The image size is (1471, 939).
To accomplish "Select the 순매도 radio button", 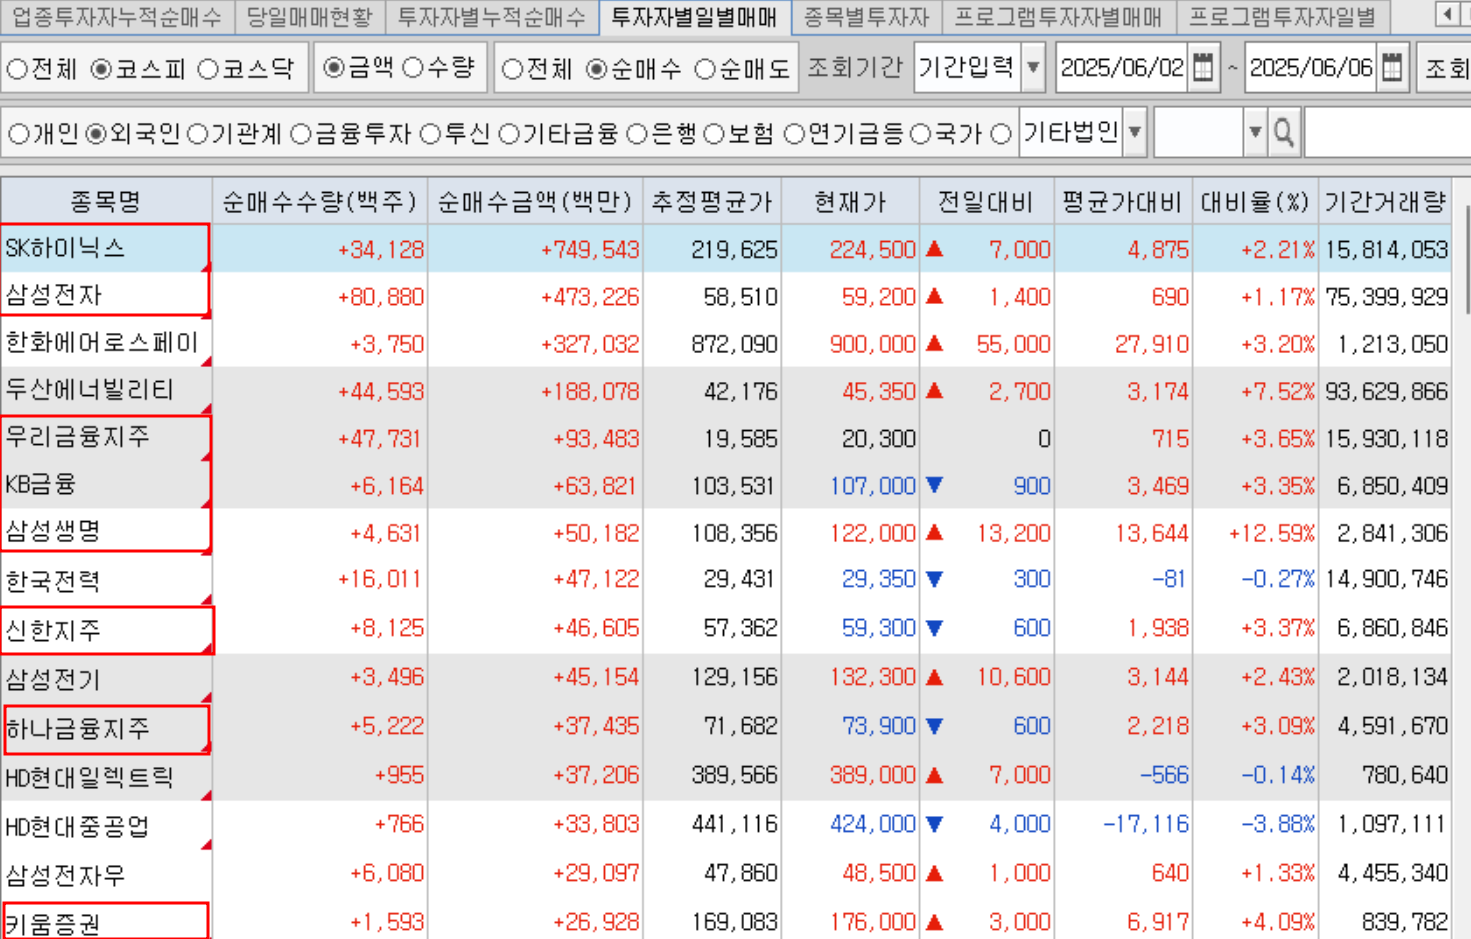I will (705, 69).
